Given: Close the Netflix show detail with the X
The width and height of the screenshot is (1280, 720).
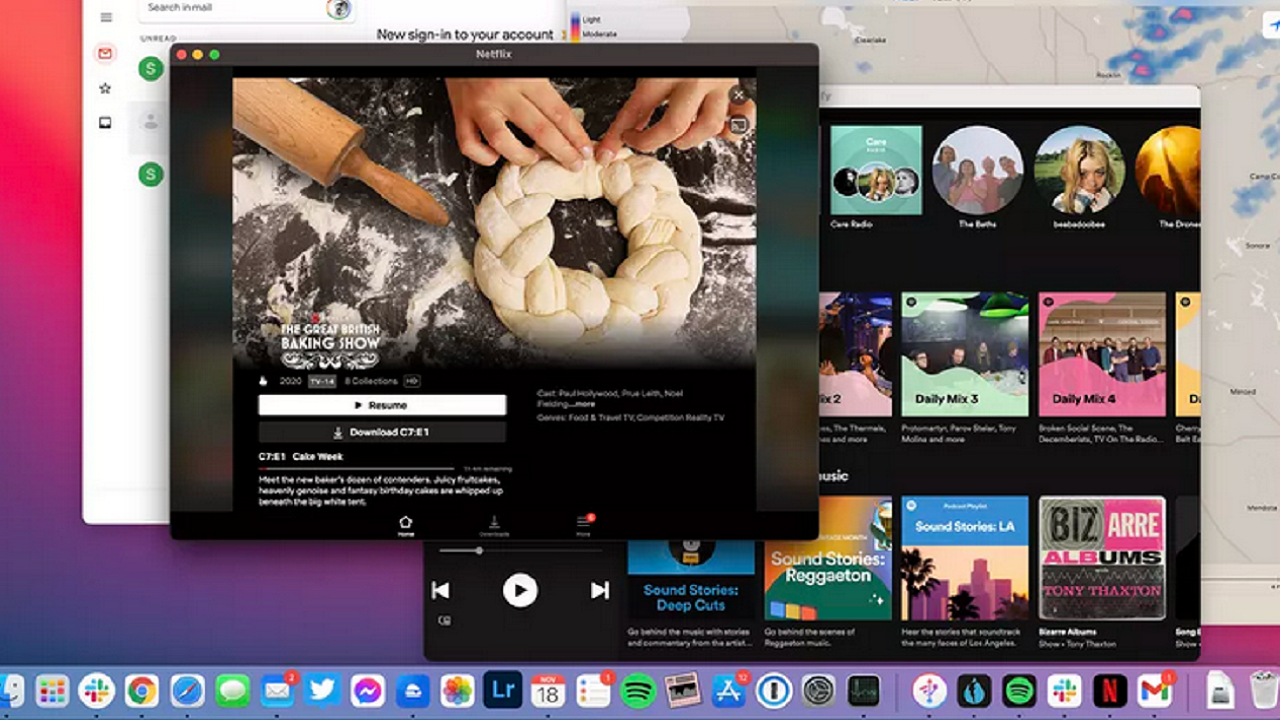Looking at the screenshot, I should point(738,95).
